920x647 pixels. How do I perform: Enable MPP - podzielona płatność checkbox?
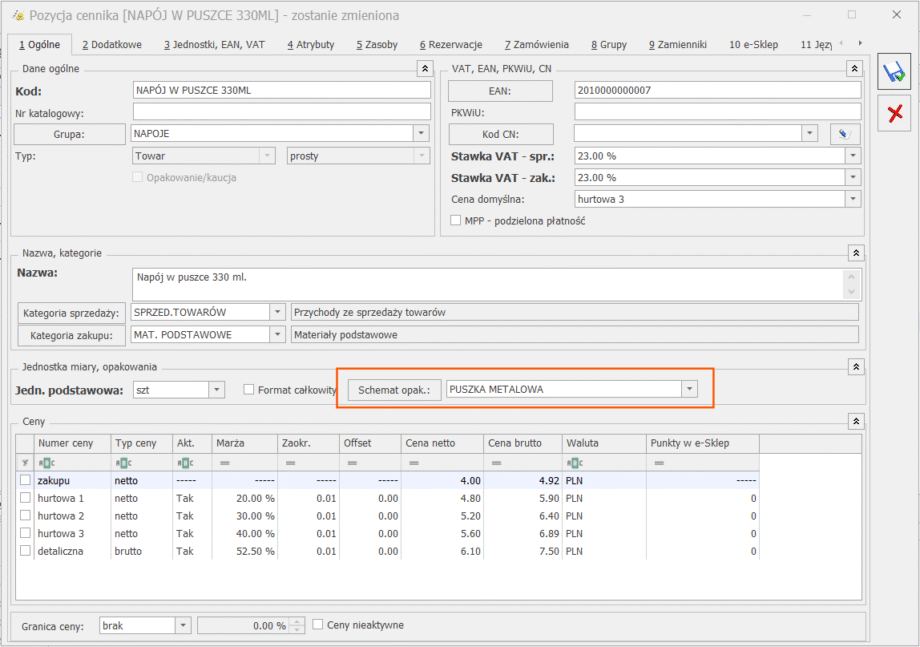pyautogui.click(x=456, y=220)
